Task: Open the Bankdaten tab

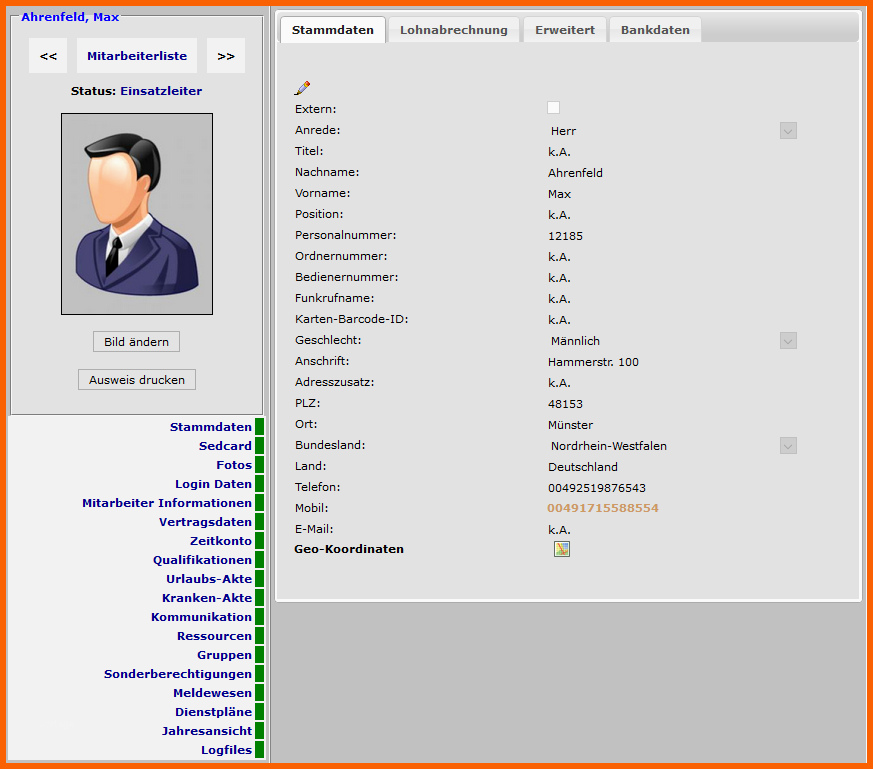Action: [x=655, y=30]
